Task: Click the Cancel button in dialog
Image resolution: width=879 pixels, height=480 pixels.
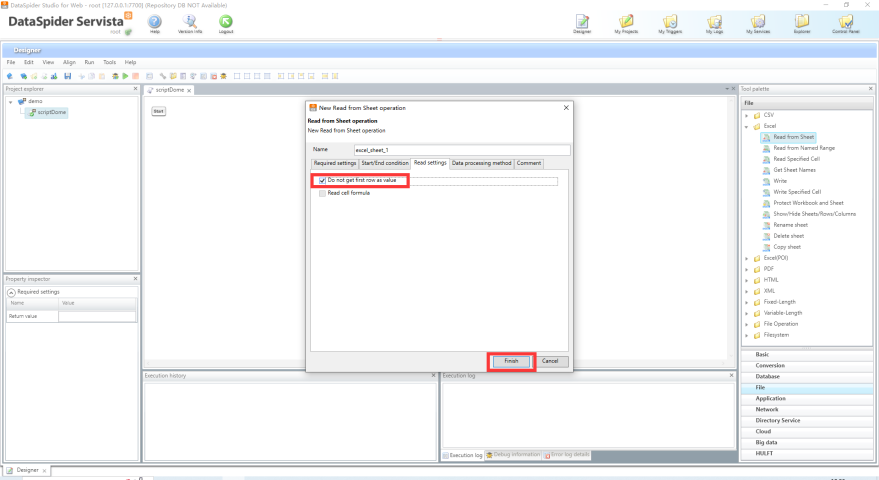Action: [550, 361]
